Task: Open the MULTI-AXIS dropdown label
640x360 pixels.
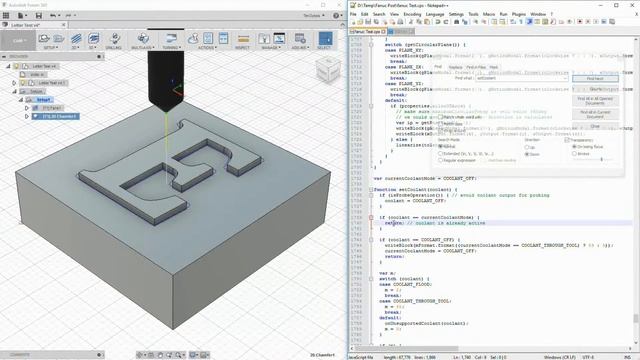Action: (x=142, y=48)
